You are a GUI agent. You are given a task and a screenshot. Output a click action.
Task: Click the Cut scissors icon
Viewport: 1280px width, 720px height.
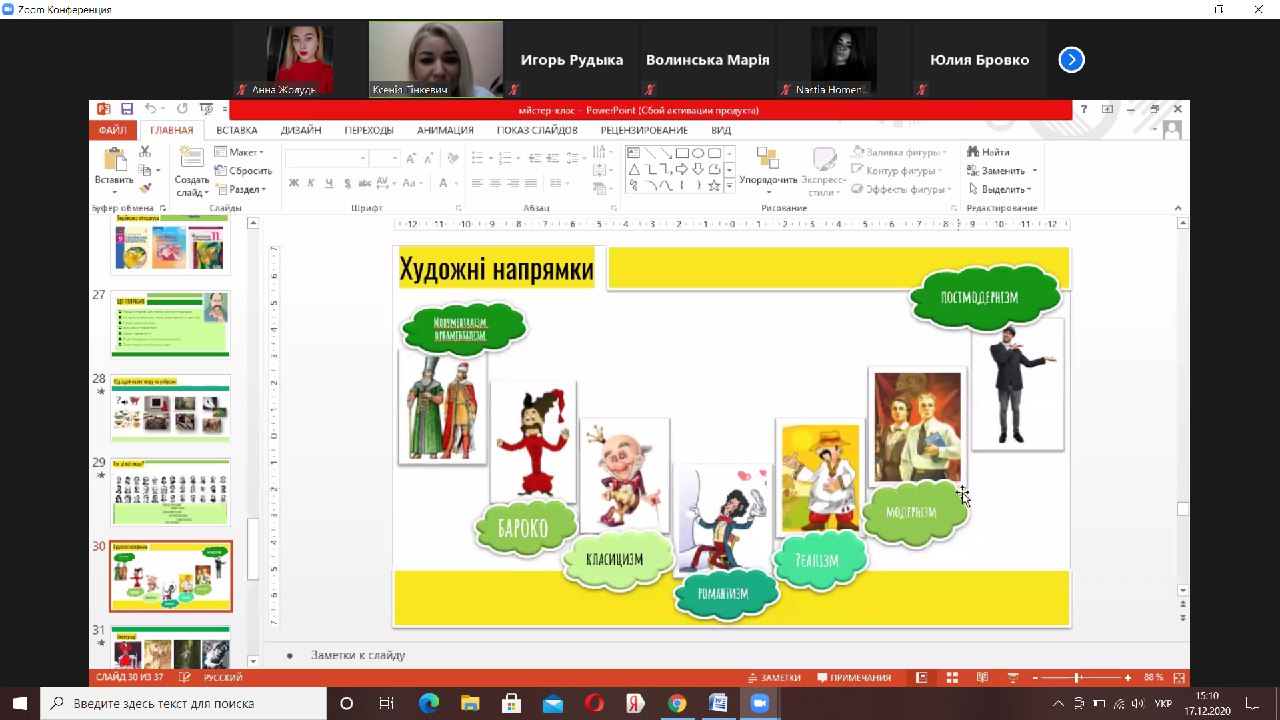145,152
